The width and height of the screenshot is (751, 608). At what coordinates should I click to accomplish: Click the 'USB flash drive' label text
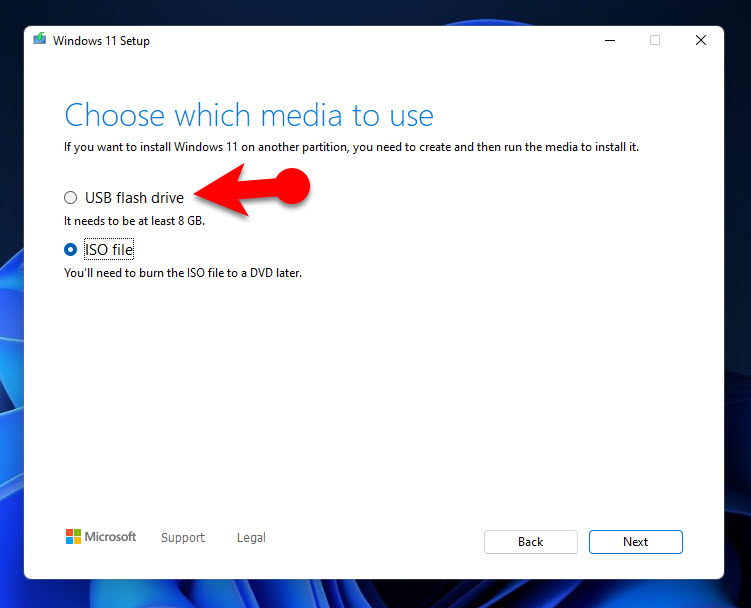[135, 197]
